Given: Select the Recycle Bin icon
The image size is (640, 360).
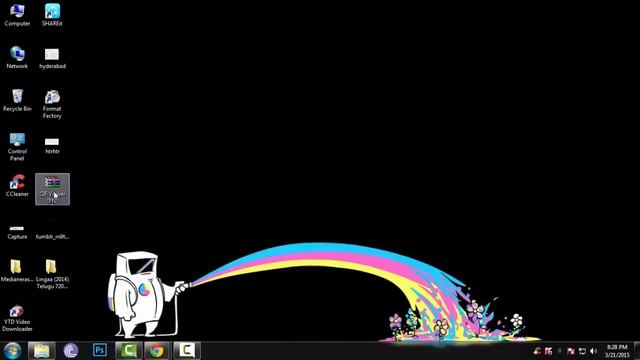Looking at the screenshot, I should [x=17, y=100].
